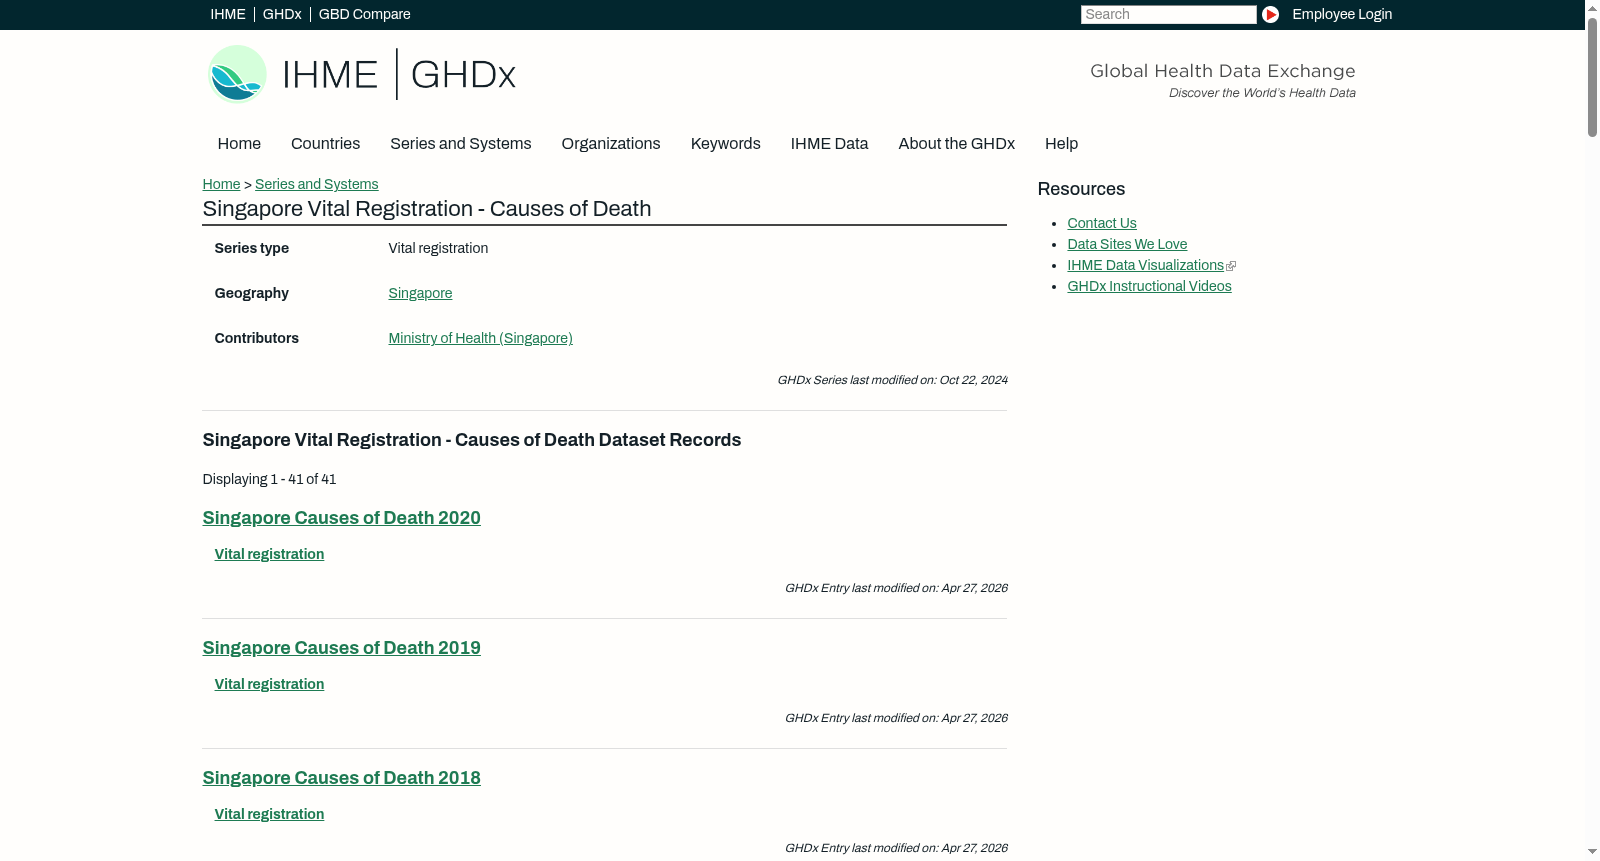Viewport: 1600px width, 861px height.
Task: Click the Home breadcrumb link
Action: [221, 184]
